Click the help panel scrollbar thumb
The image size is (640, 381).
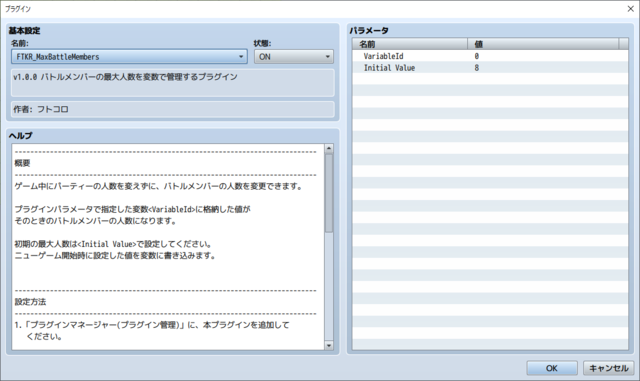pos(329,193)
